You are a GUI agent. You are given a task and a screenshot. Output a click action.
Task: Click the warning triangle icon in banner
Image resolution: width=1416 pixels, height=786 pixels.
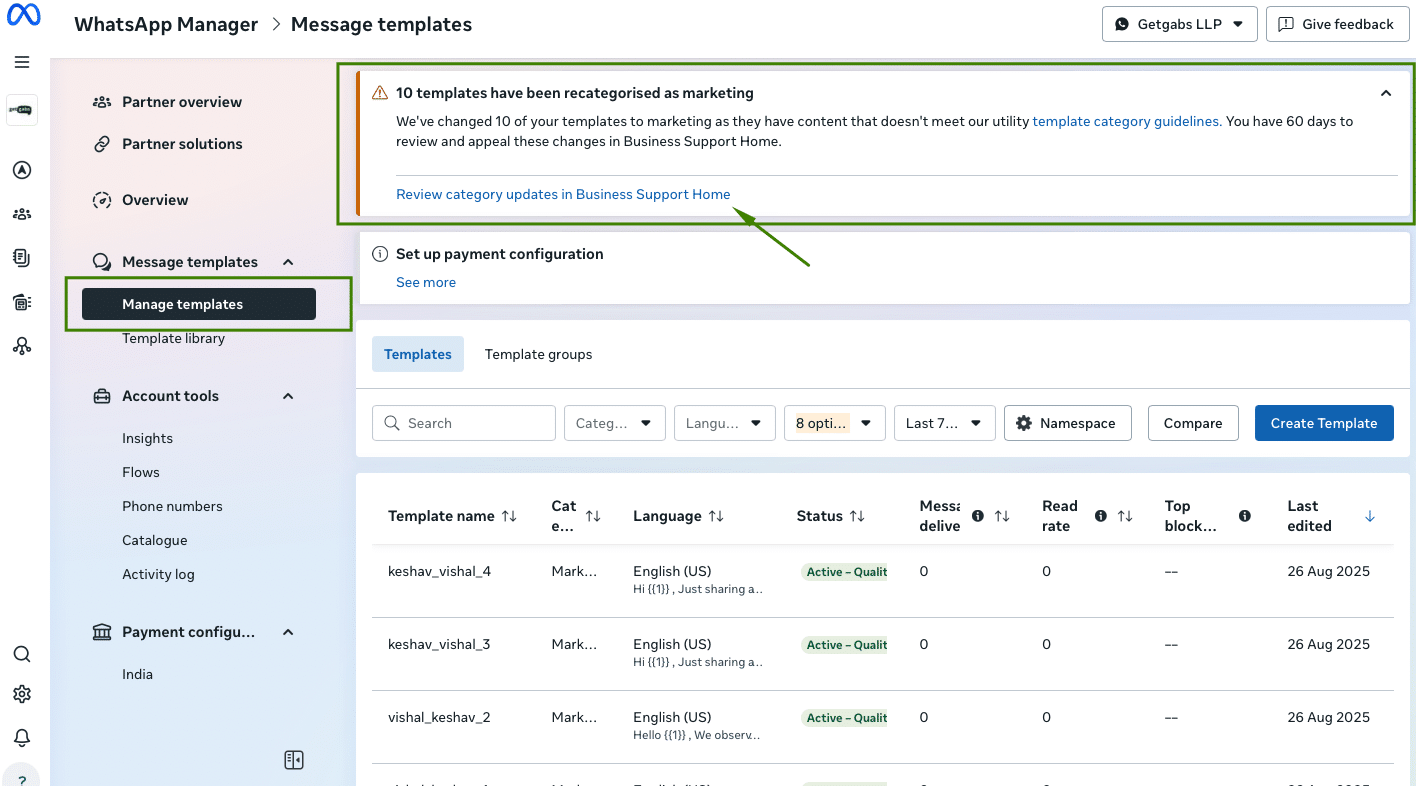click(x=380, y=93)
